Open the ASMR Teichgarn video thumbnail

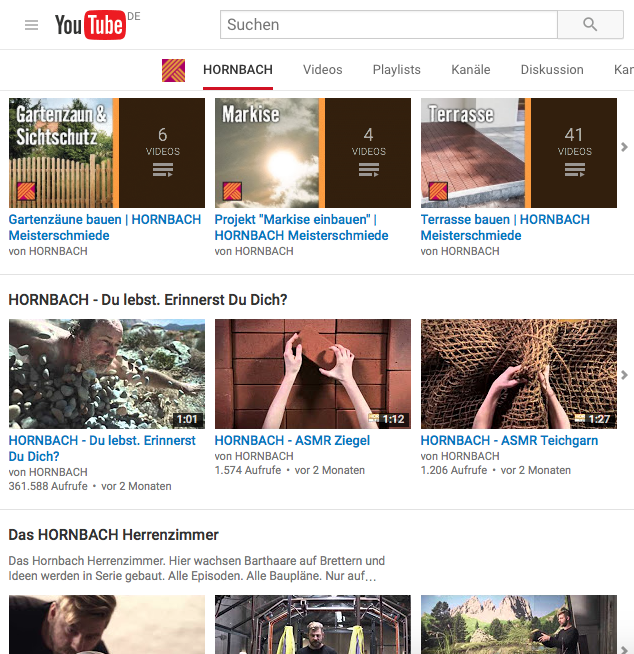[519, 374]
